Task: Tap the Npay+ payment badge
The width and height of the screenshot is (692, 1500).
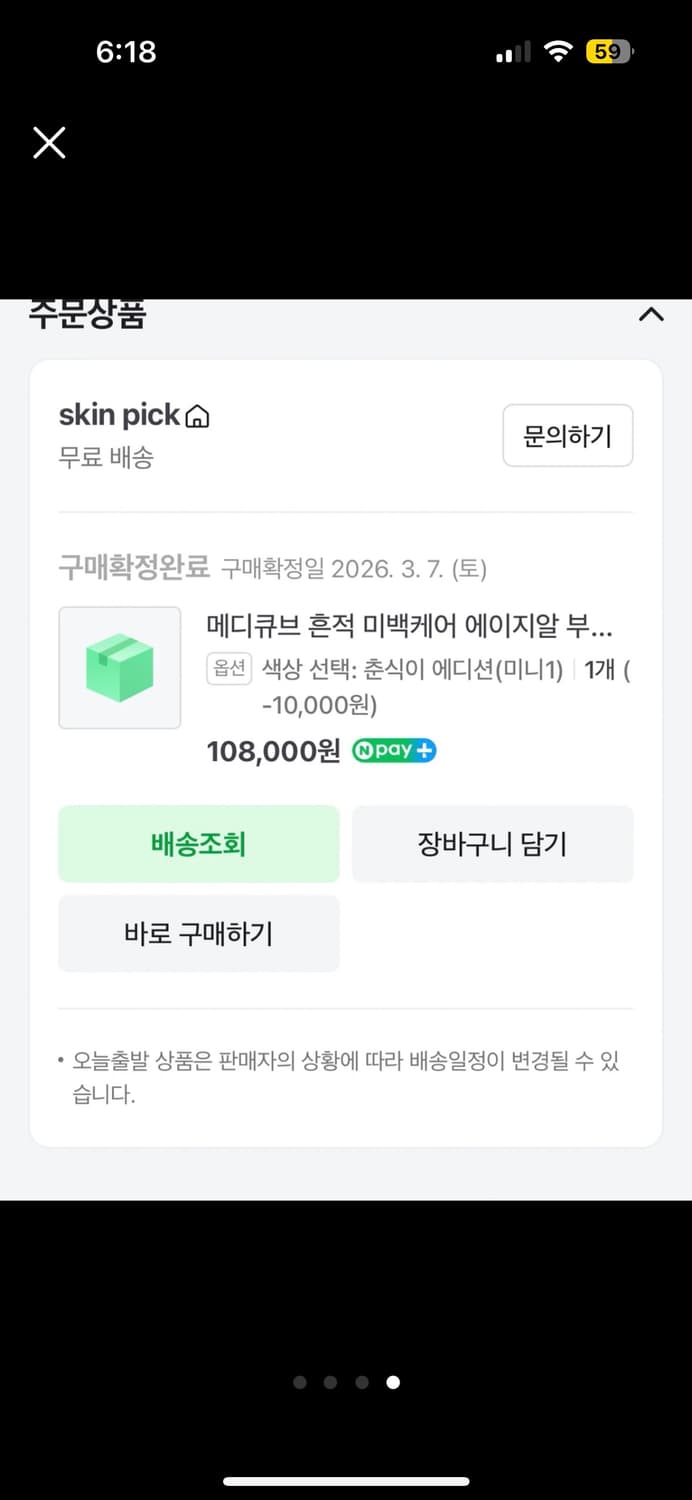Action: 393,751
